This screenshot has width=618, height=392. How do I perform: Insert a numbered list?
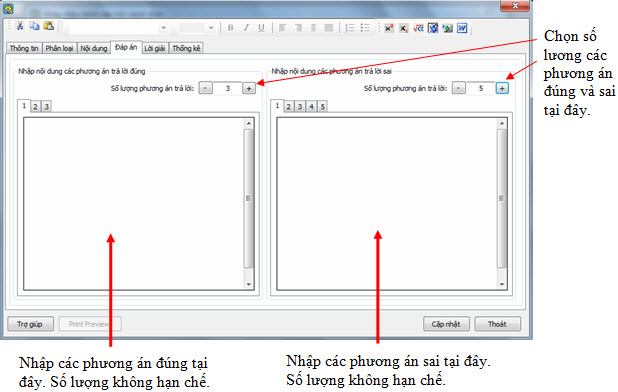coord(350,28)
